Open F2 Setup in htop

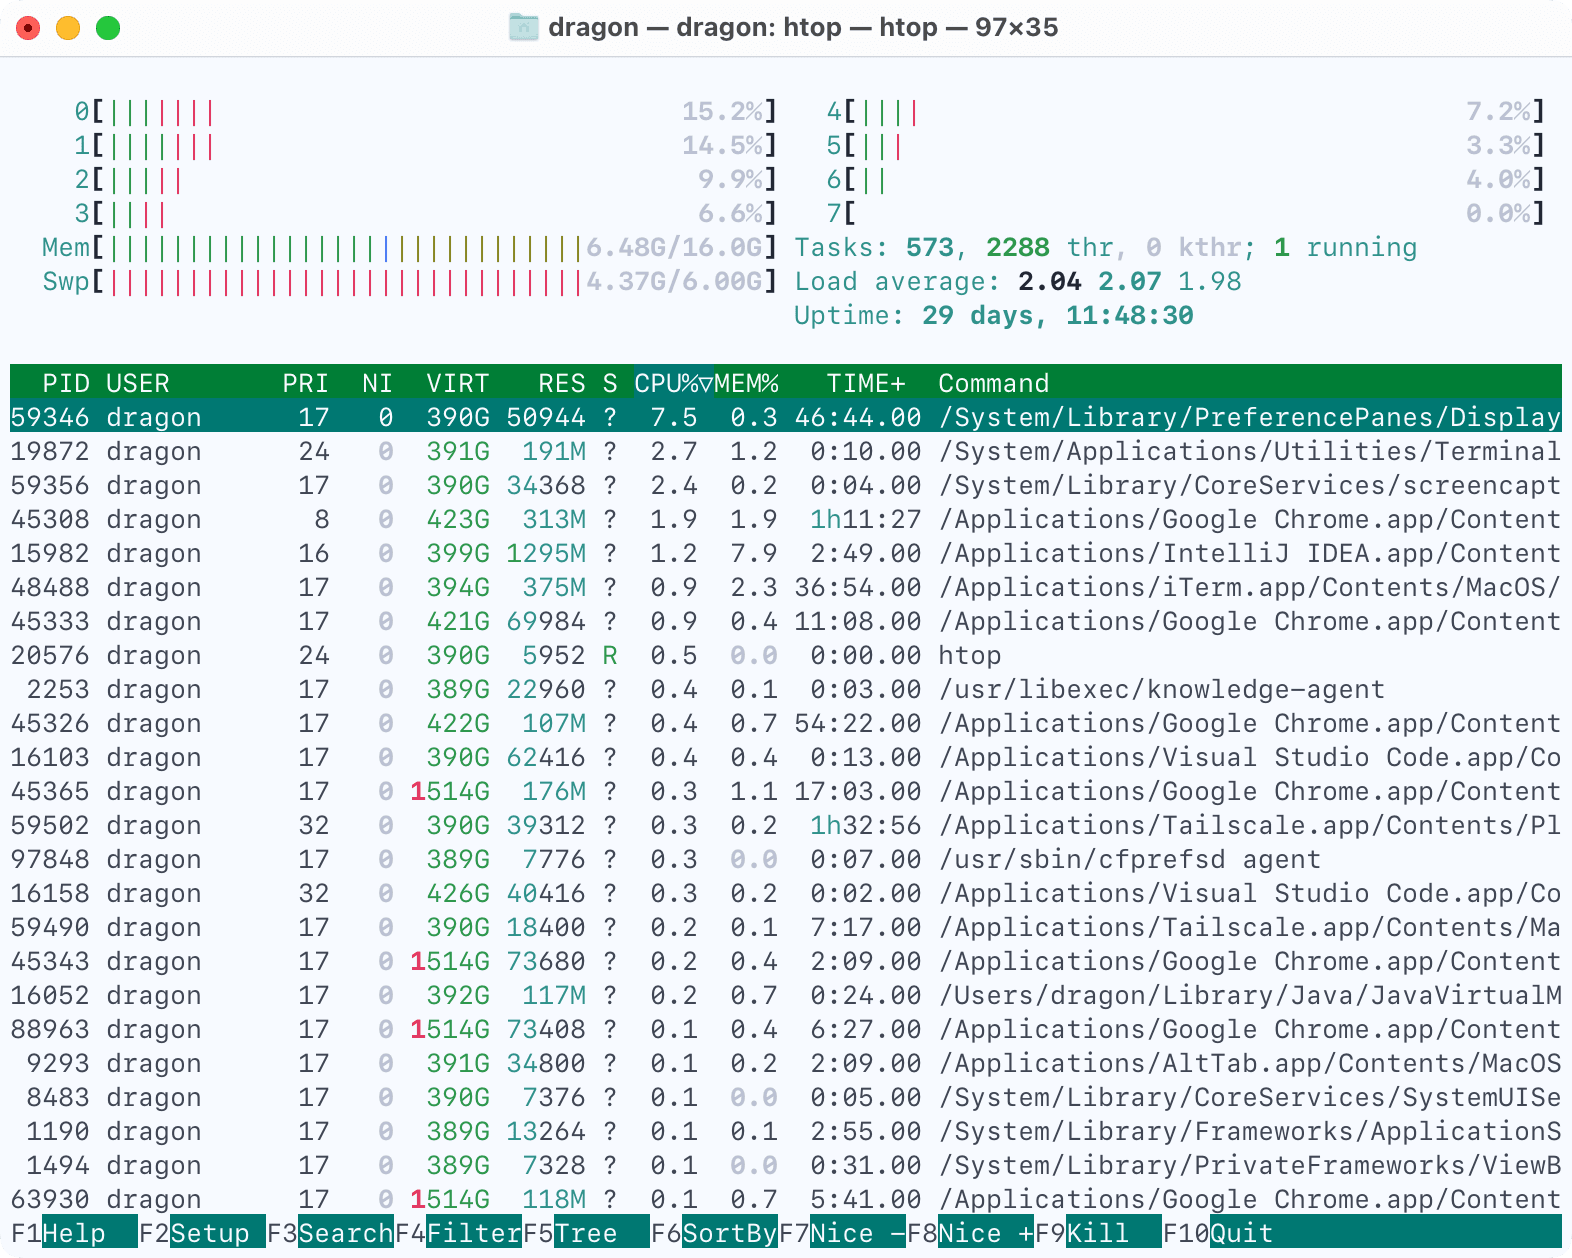[202, 1233]
